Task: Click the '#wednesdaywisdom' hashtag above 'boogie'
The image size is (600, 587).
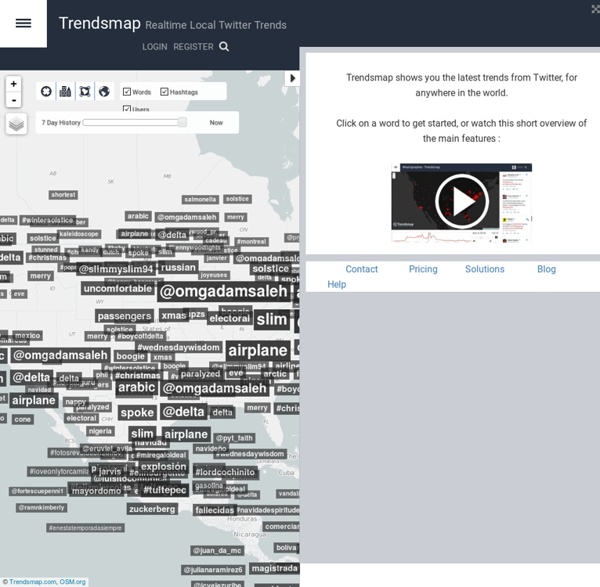Action: [178, 347]
